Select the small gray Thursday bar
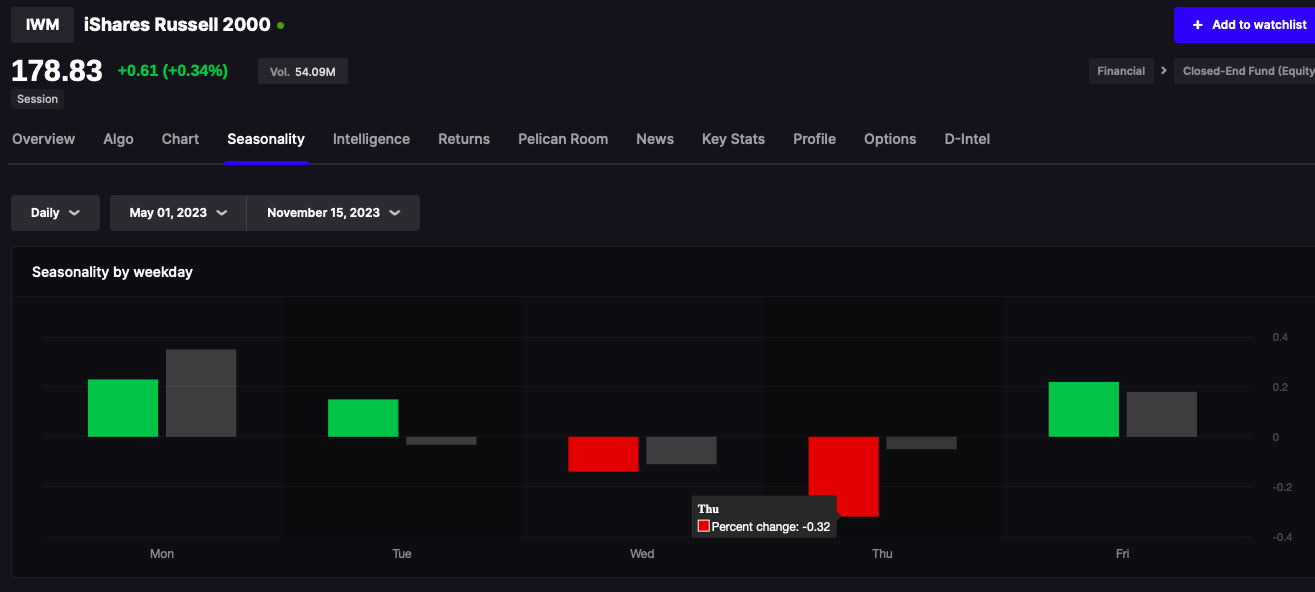Image resolution: width=1315 pixels, height=592 pixels. point(921,443)
